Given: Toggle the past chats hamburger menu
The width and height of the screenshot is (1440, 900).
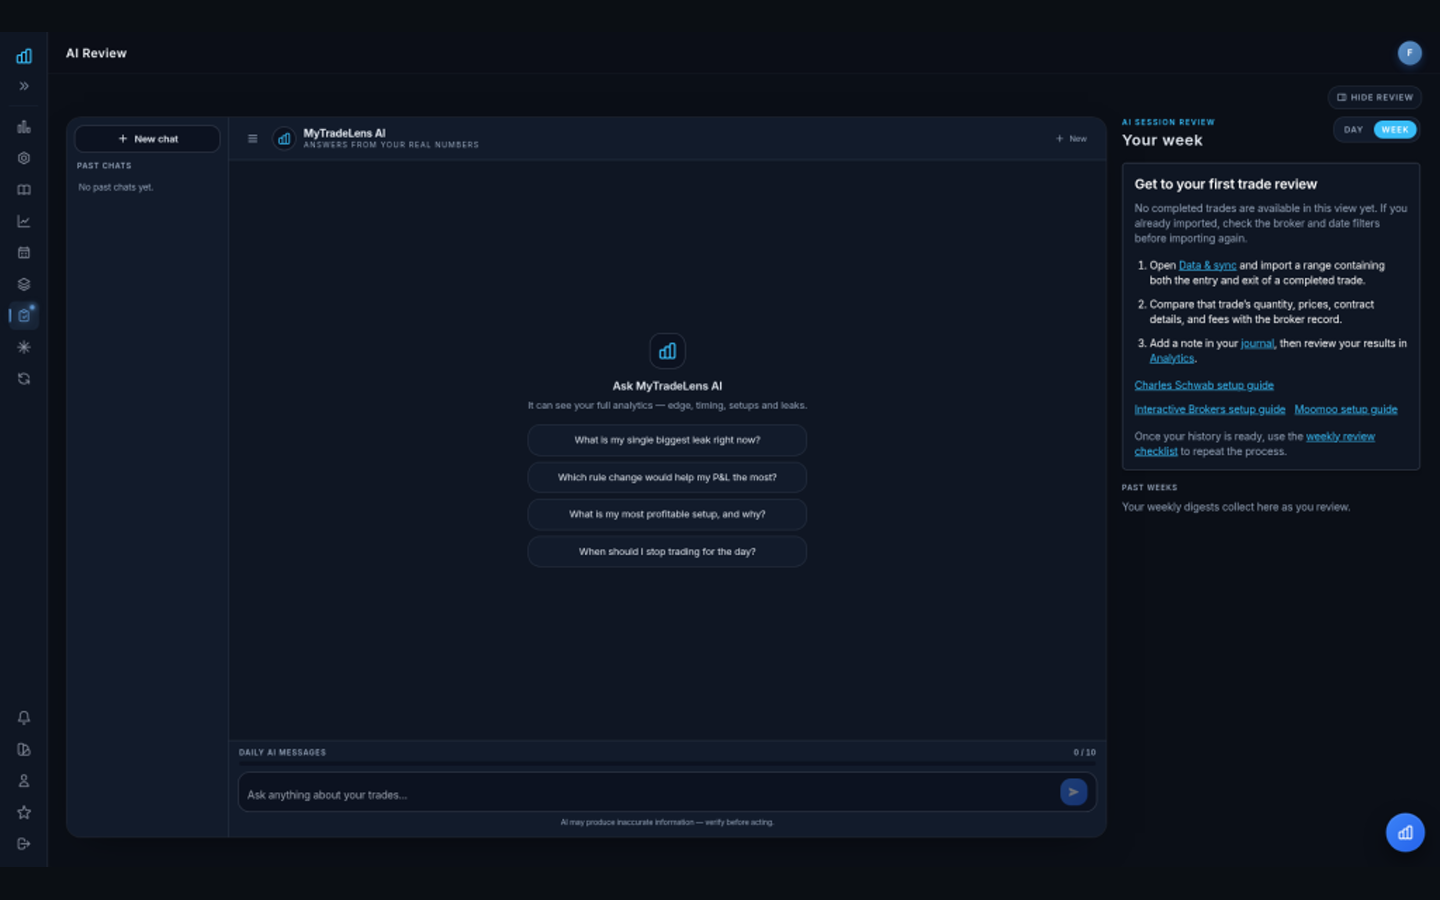Looking at the screenshot, I should click(x=252, y=139).
